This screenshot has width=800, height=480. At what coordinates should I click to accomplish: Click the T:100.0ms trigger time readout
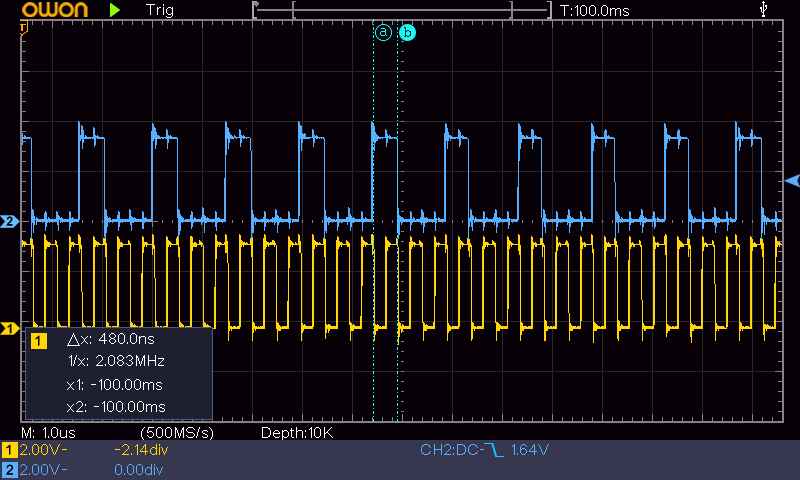point(596,9)
